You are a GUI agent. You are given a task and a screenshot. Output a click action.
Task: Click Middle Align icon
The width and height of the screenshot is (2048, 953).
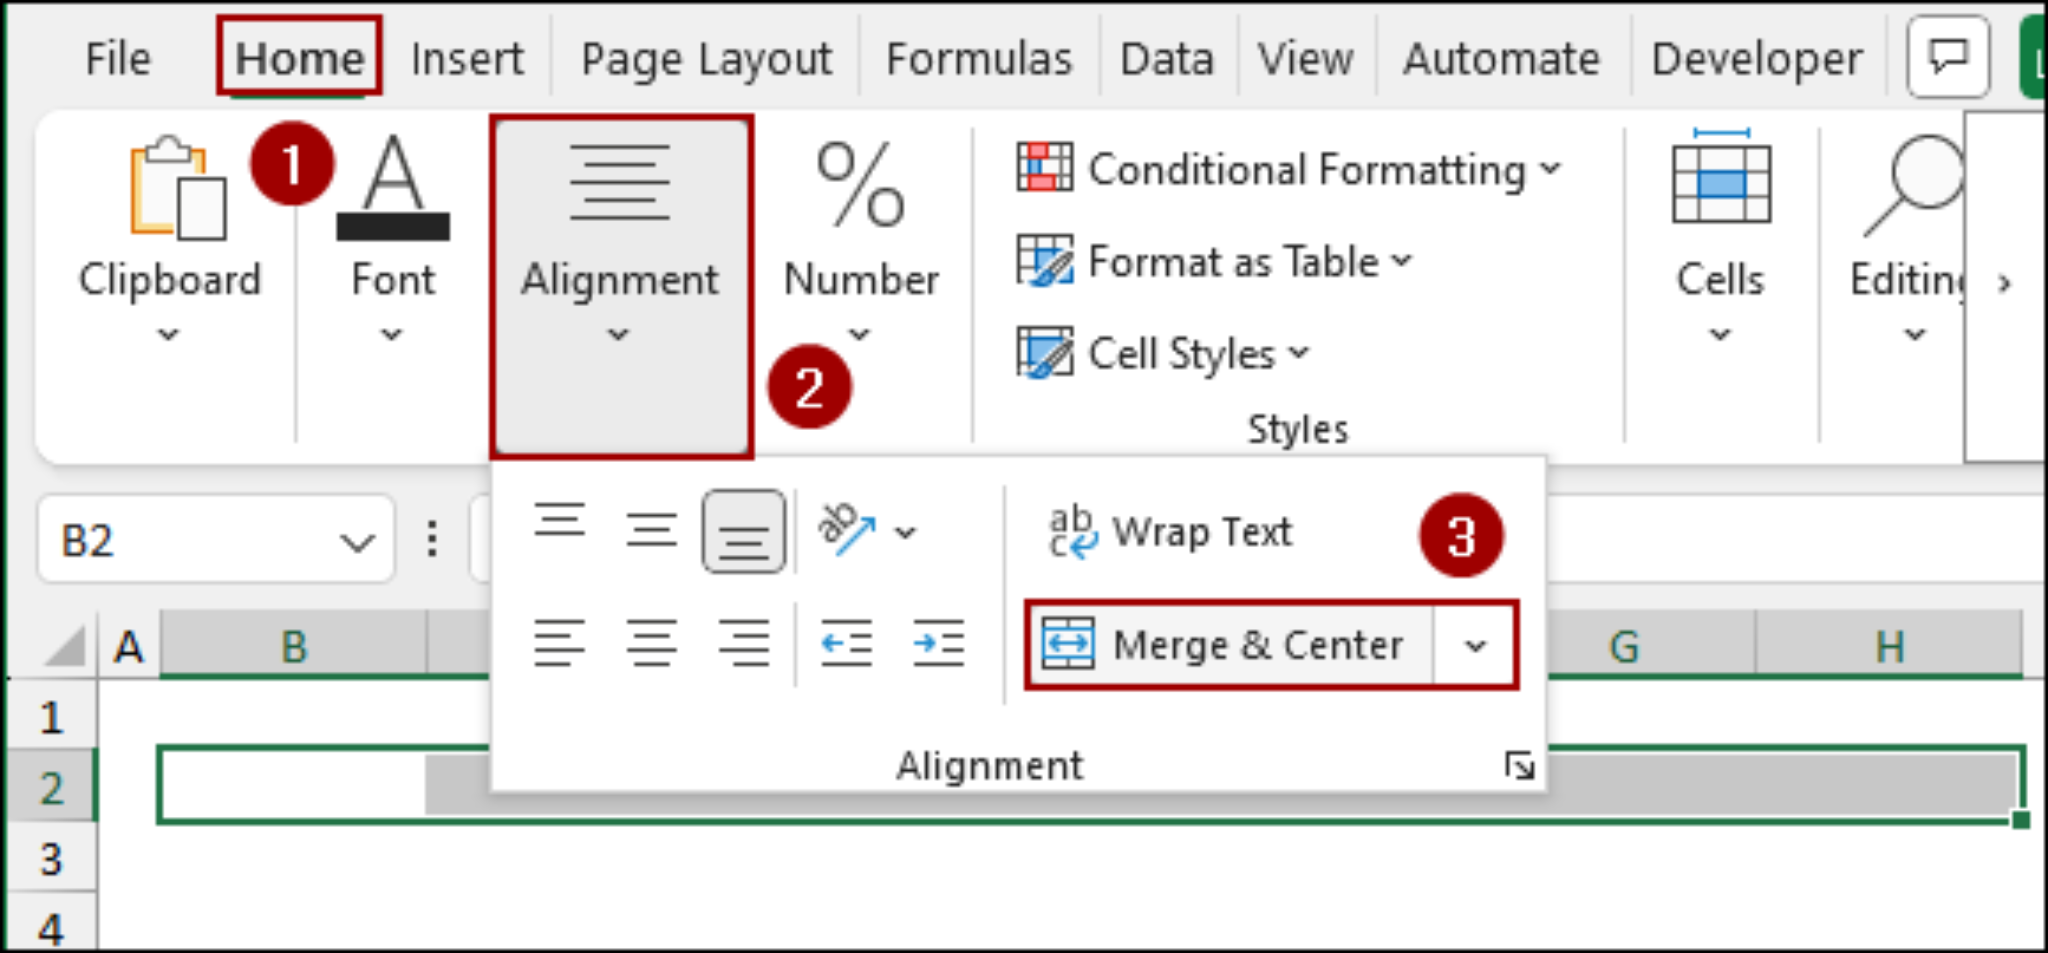(651, 531)
